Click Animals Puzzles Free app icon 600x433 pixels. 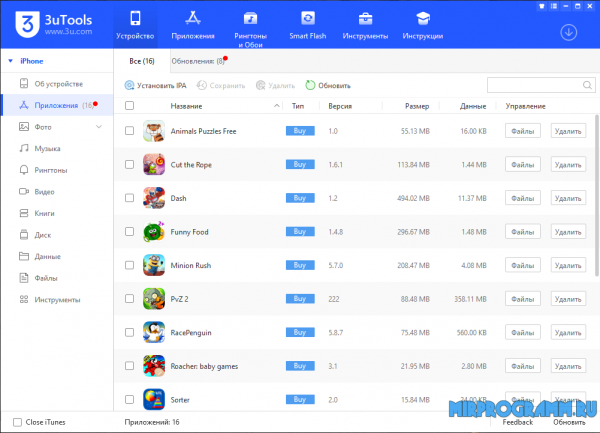tap(154, 131)
